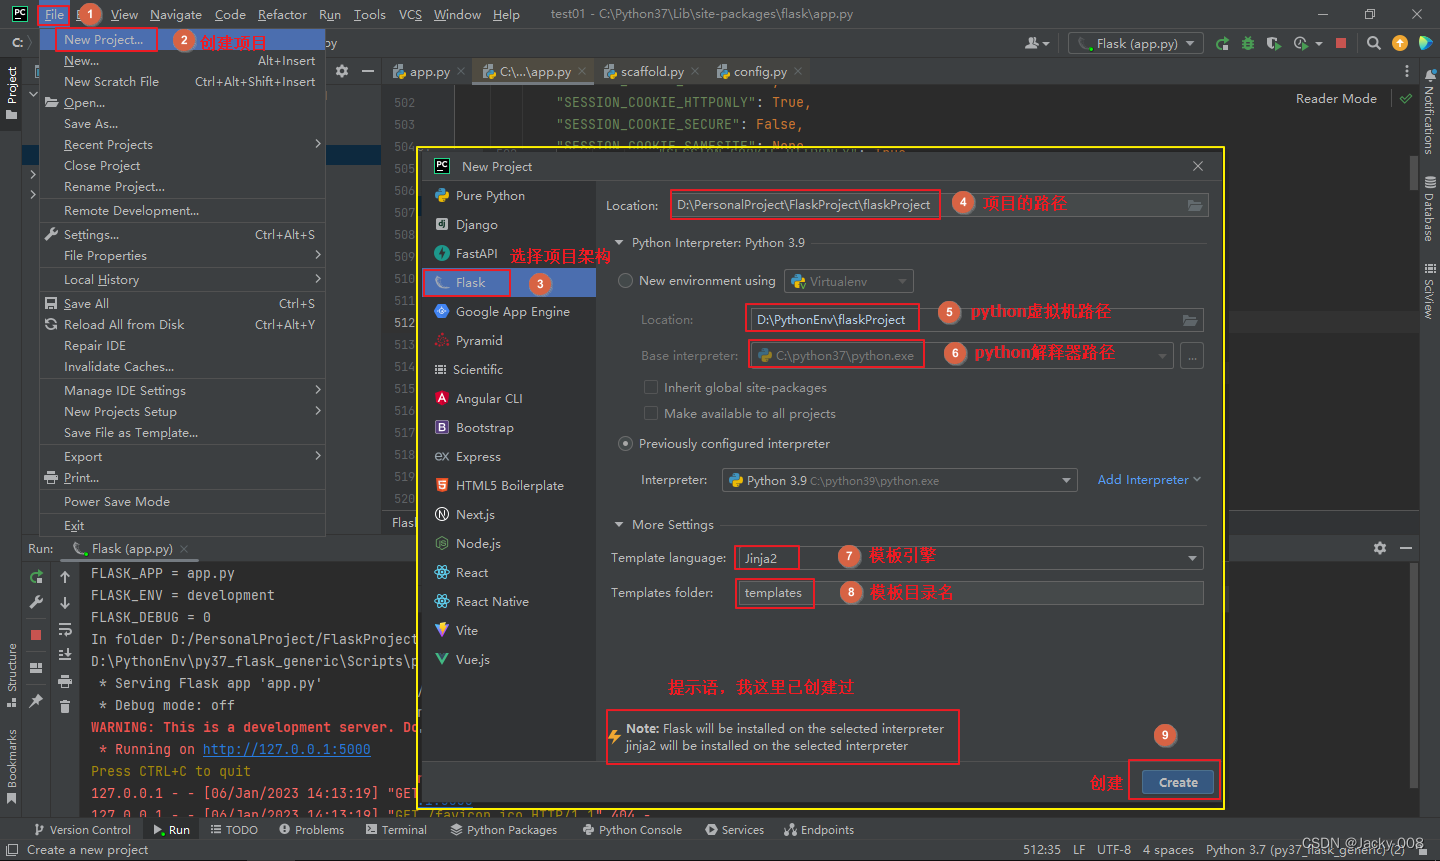
Task: Toggle Inherit global site-packages checkbox
Action: [x=651, y=388]
